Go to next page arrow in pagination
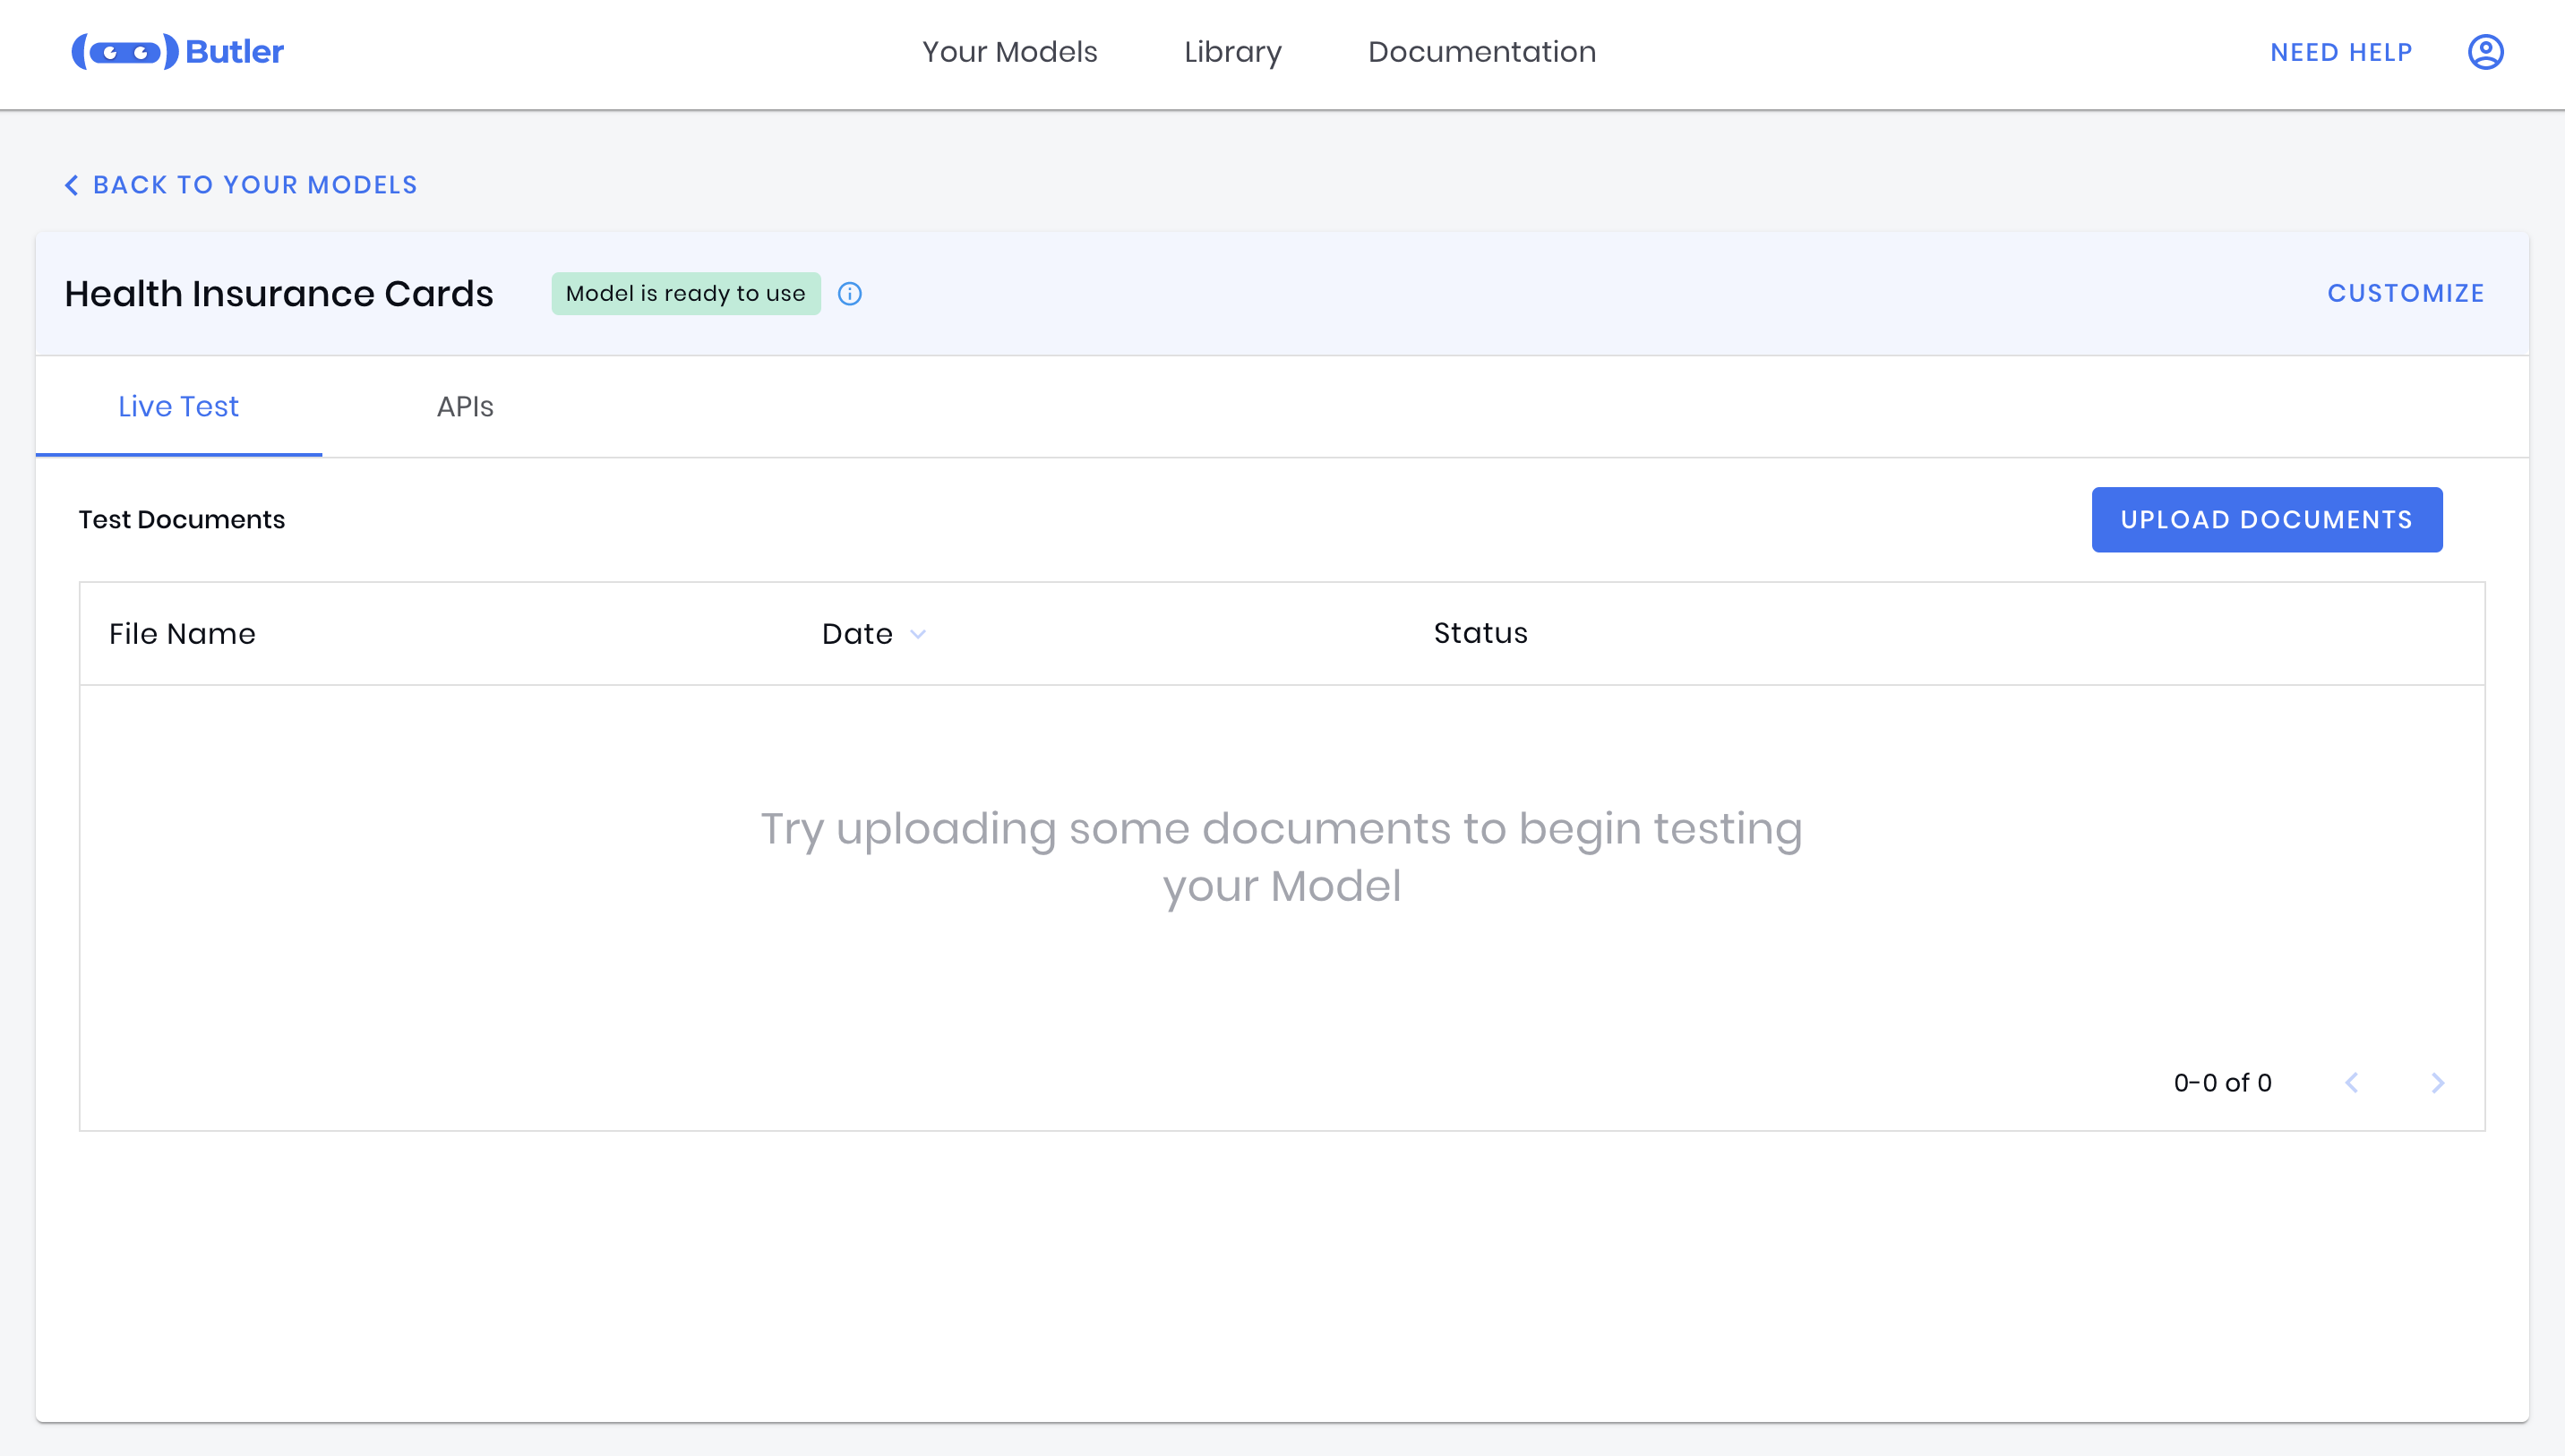Viewport: 2565px width, 1456px height. (x=2438, y=1083)
